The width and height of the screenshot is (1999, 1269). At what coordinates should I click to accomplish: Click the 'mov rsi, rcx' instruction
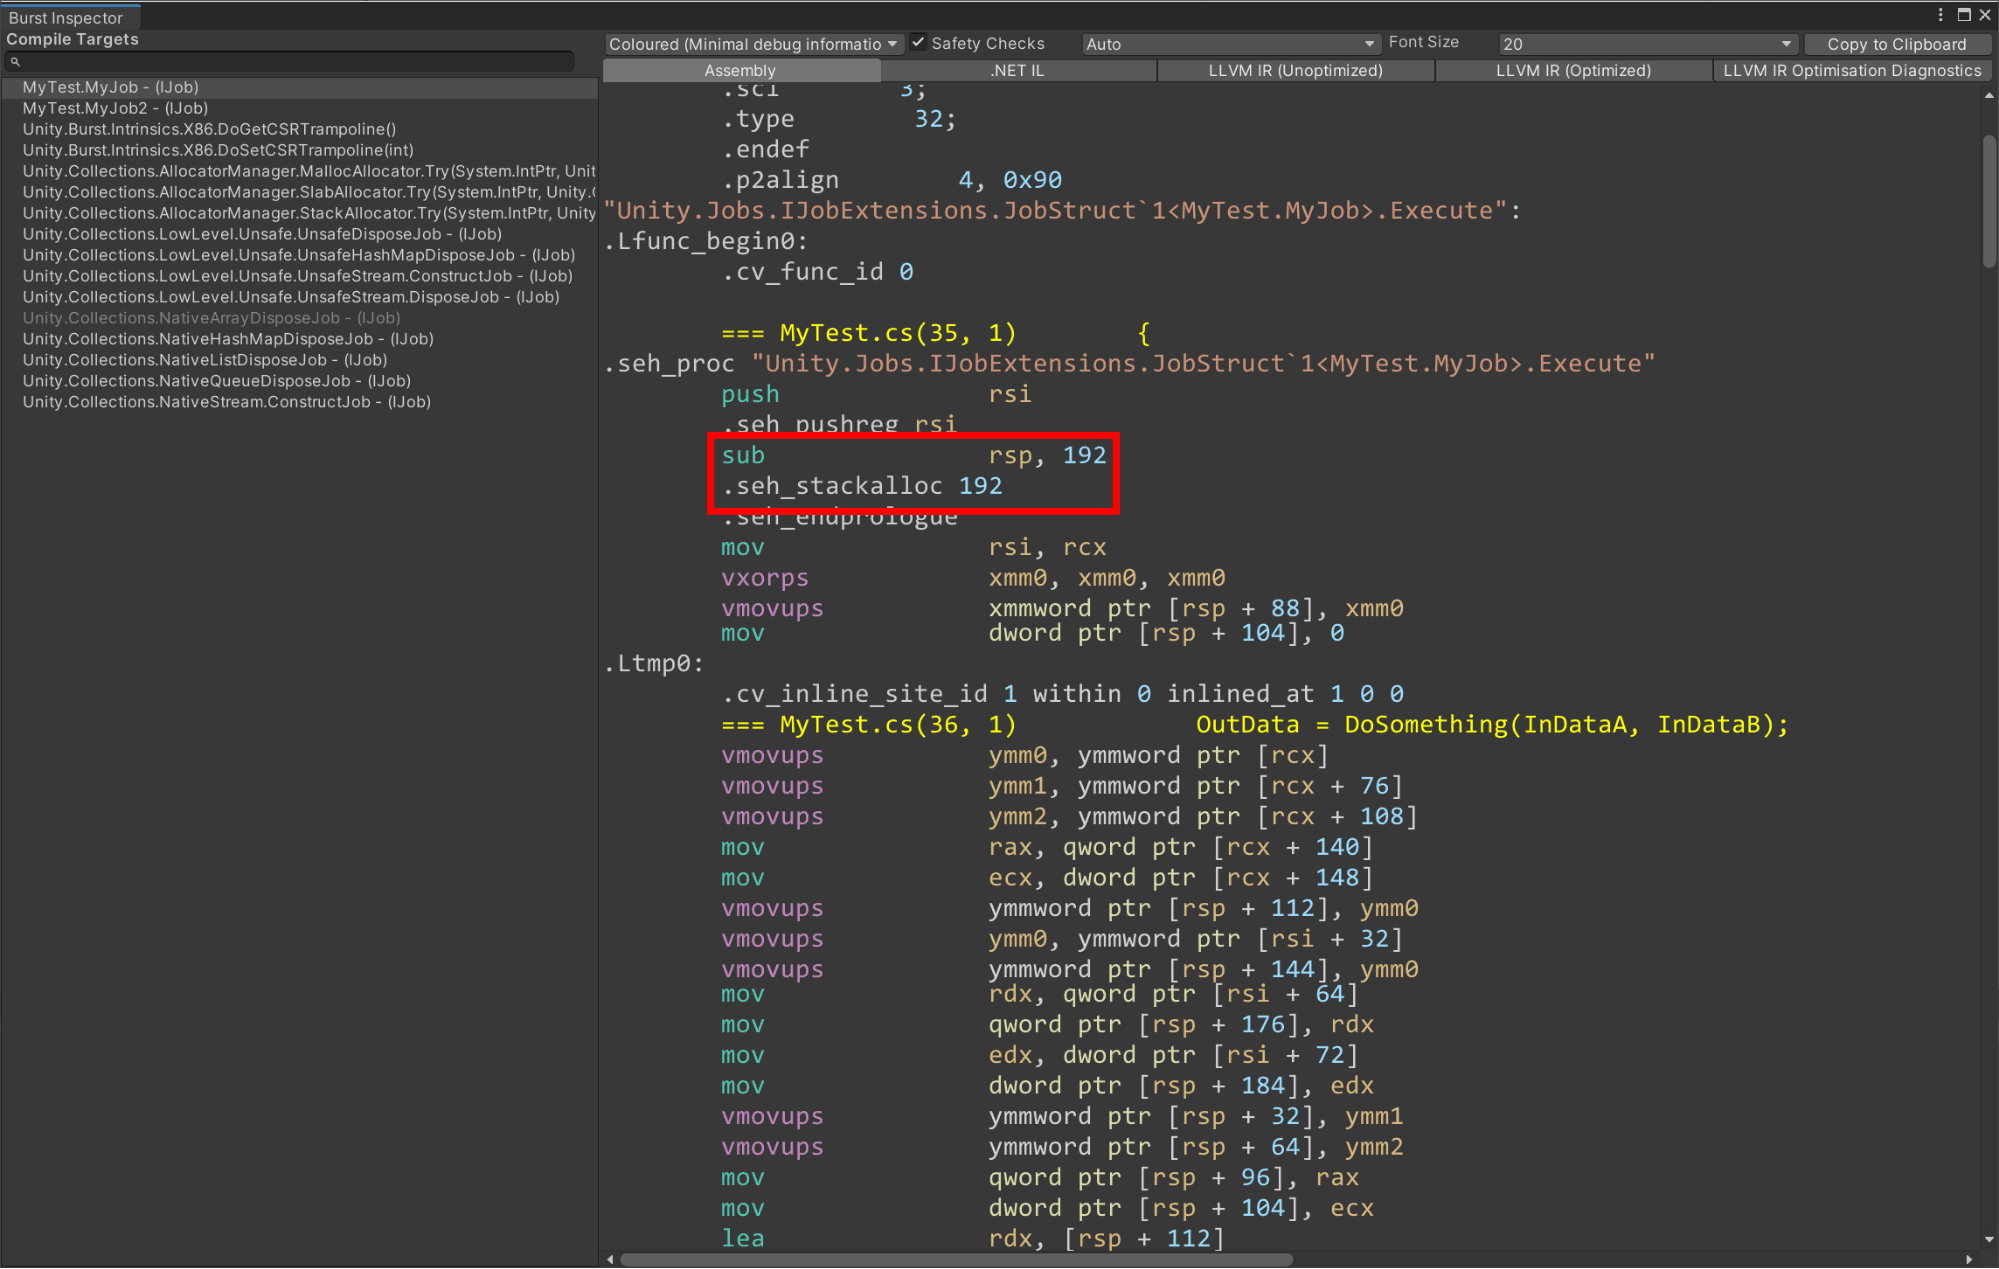click(913, 548)
